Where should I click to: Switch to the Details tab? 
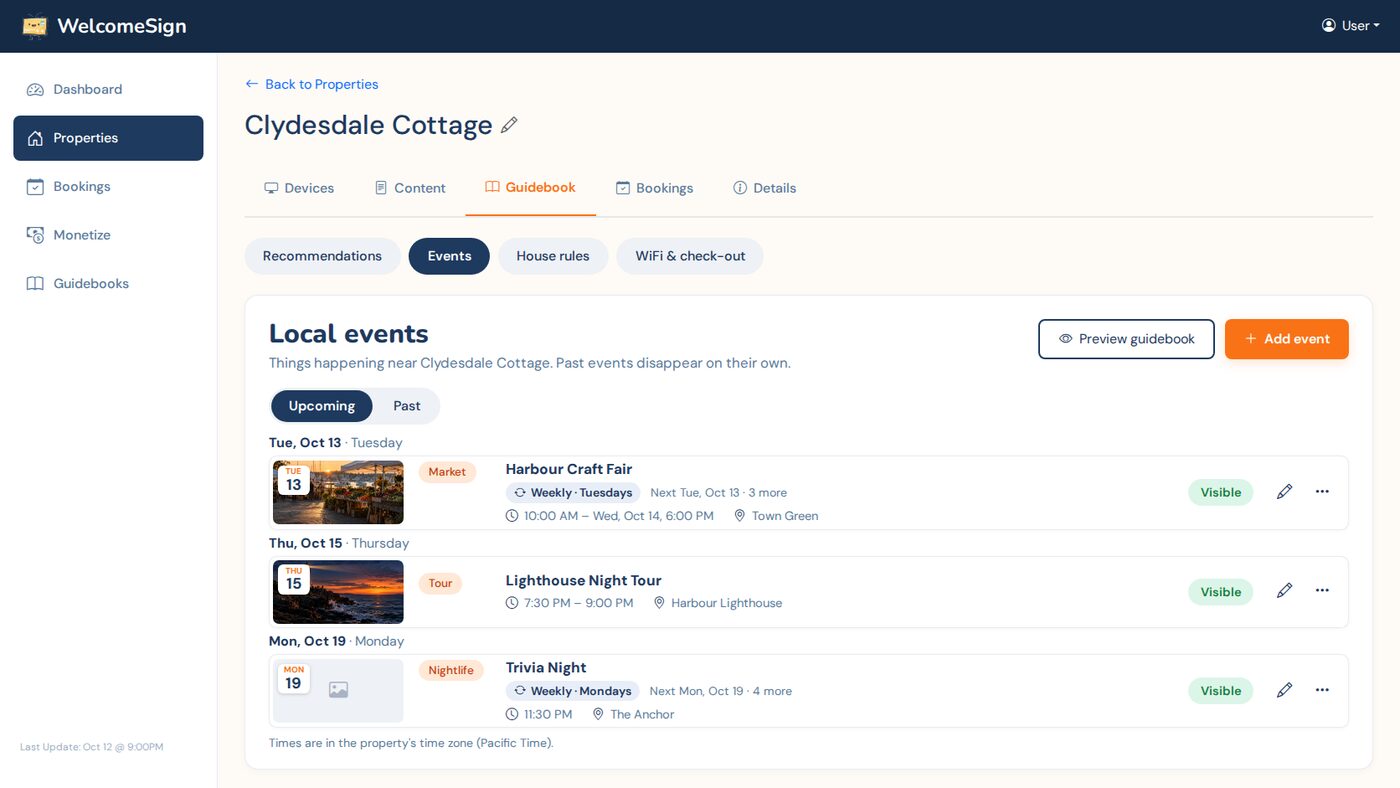(x=764, y=188)
